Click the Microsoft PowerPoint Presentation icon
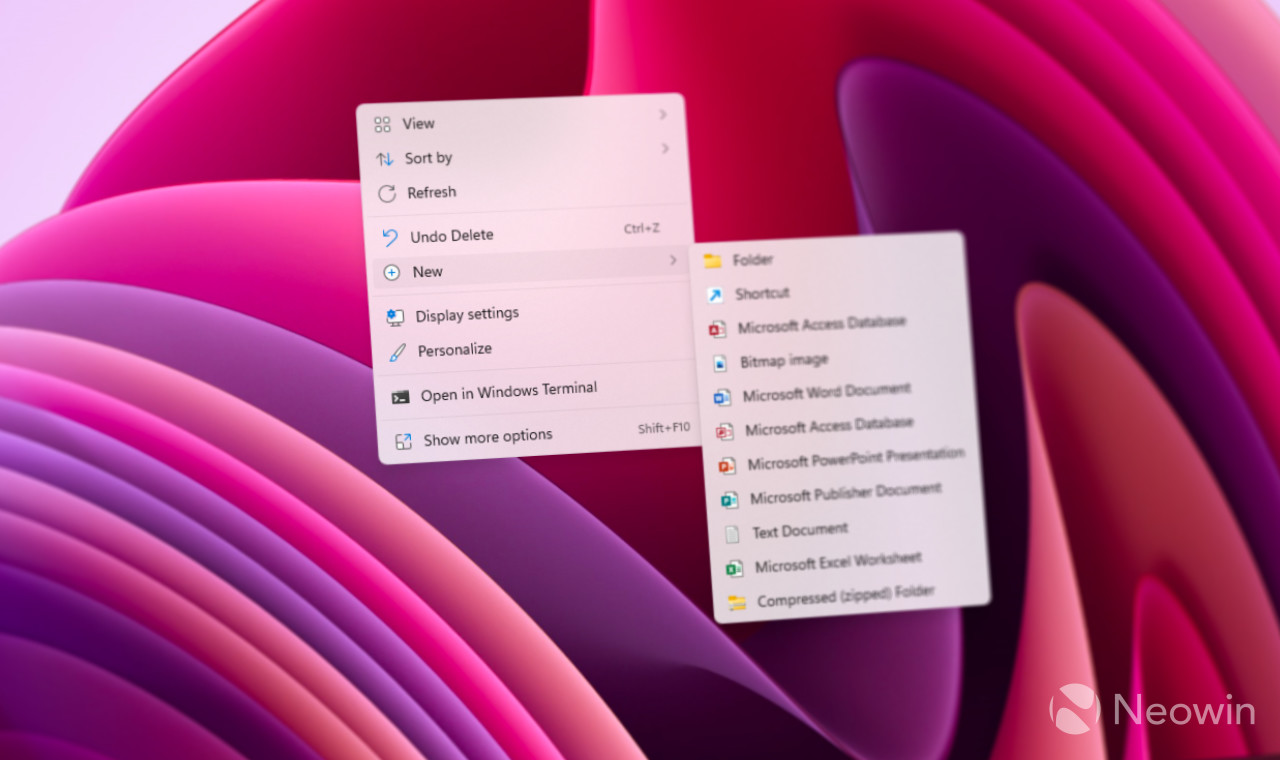 click(726, 464)
